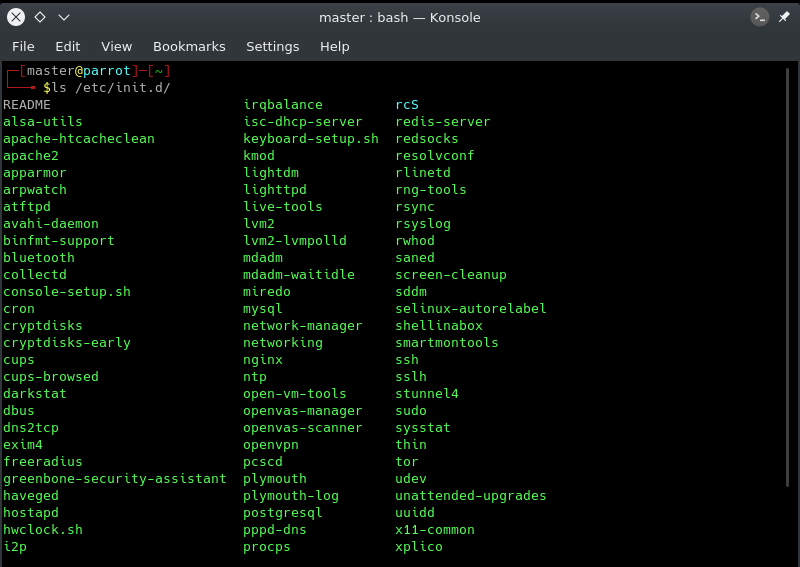Click the openvpn entry

coord(271,445)
